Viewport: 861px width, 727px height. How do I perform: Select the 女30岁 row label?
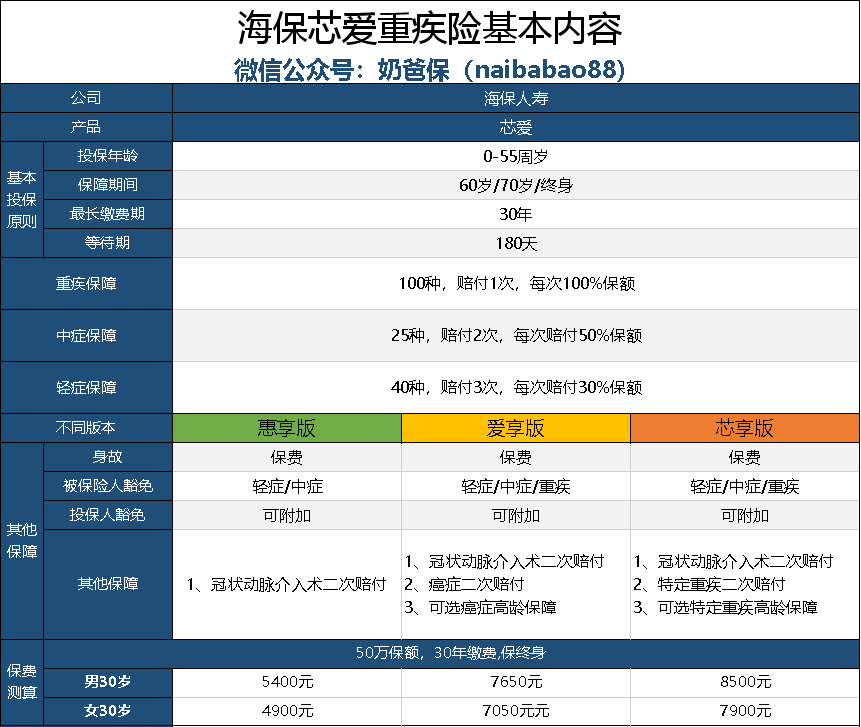pyautogui.click(x=108, y=711)
